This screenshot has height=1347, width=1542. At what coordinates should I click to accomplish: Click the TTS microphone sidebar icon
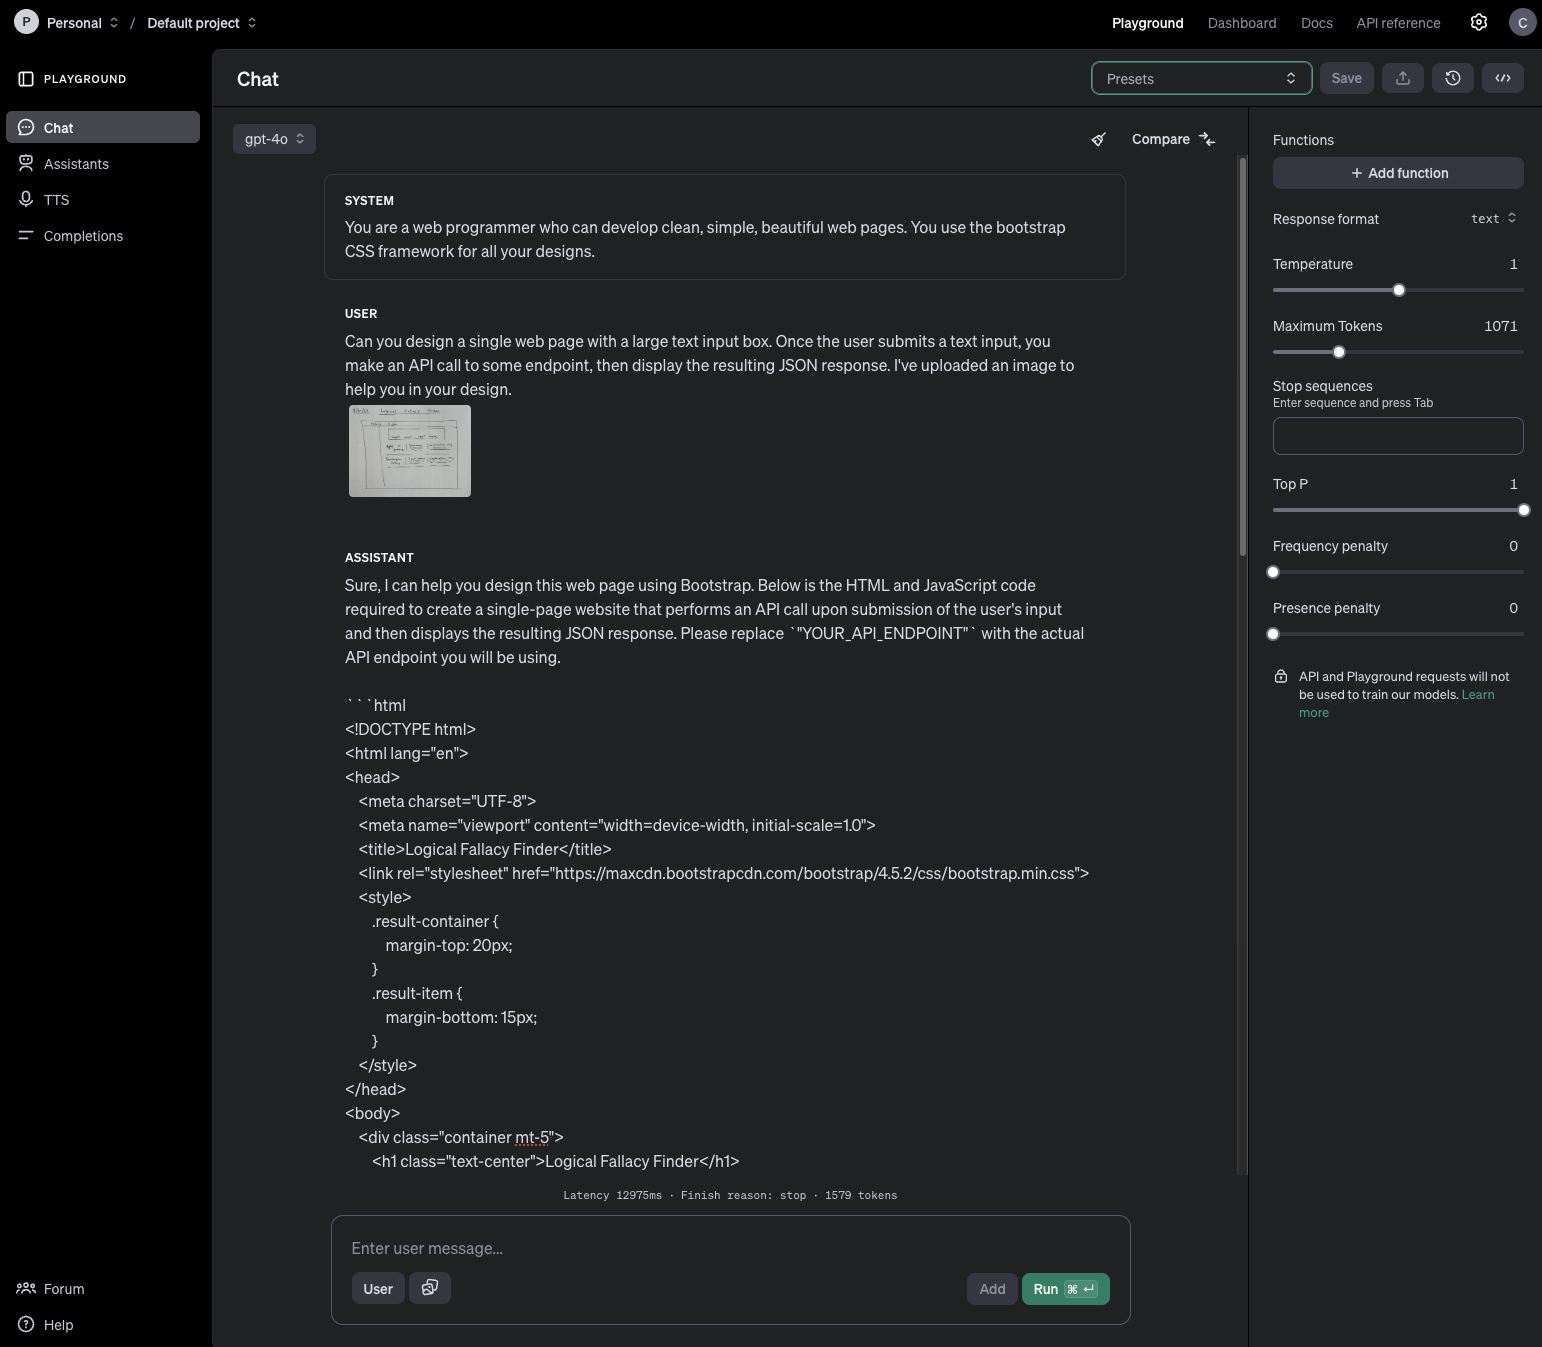pyautogui.click(x=26, y=199)
